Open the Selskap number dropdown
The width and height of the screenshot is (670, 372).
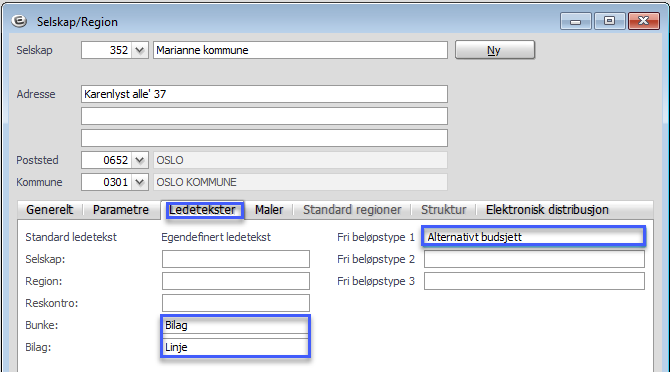click(x=140, y=50)
